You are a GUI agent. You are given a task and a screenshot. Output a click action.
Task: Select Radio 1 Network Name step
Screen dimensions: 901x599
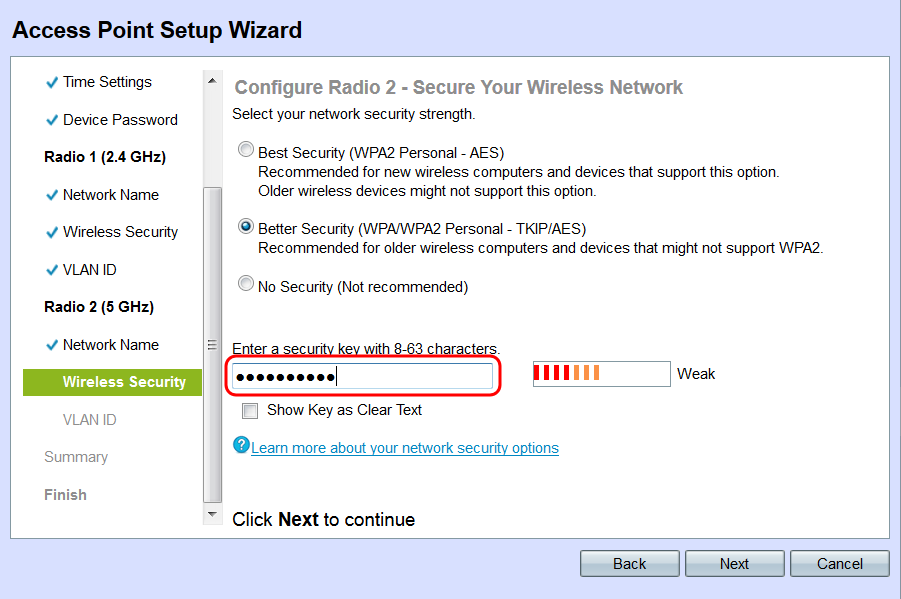click(110, 195)
